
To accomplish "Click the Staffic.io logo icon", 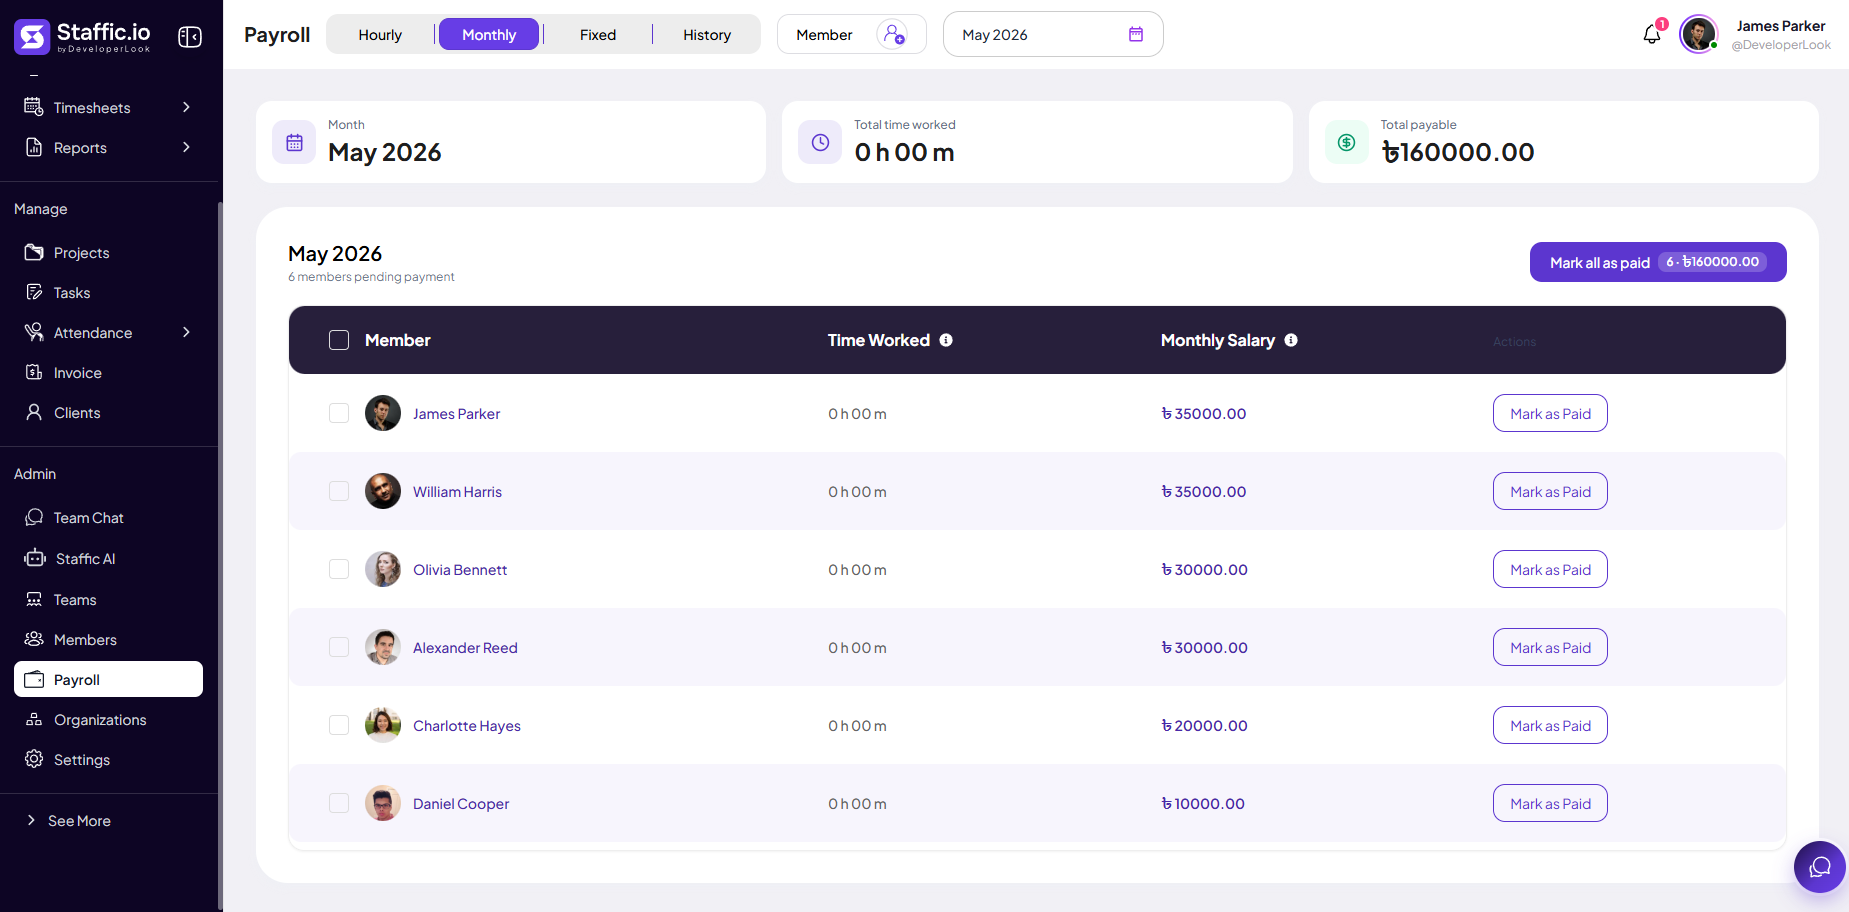I will pyautogui.click(x=32, y=37).
